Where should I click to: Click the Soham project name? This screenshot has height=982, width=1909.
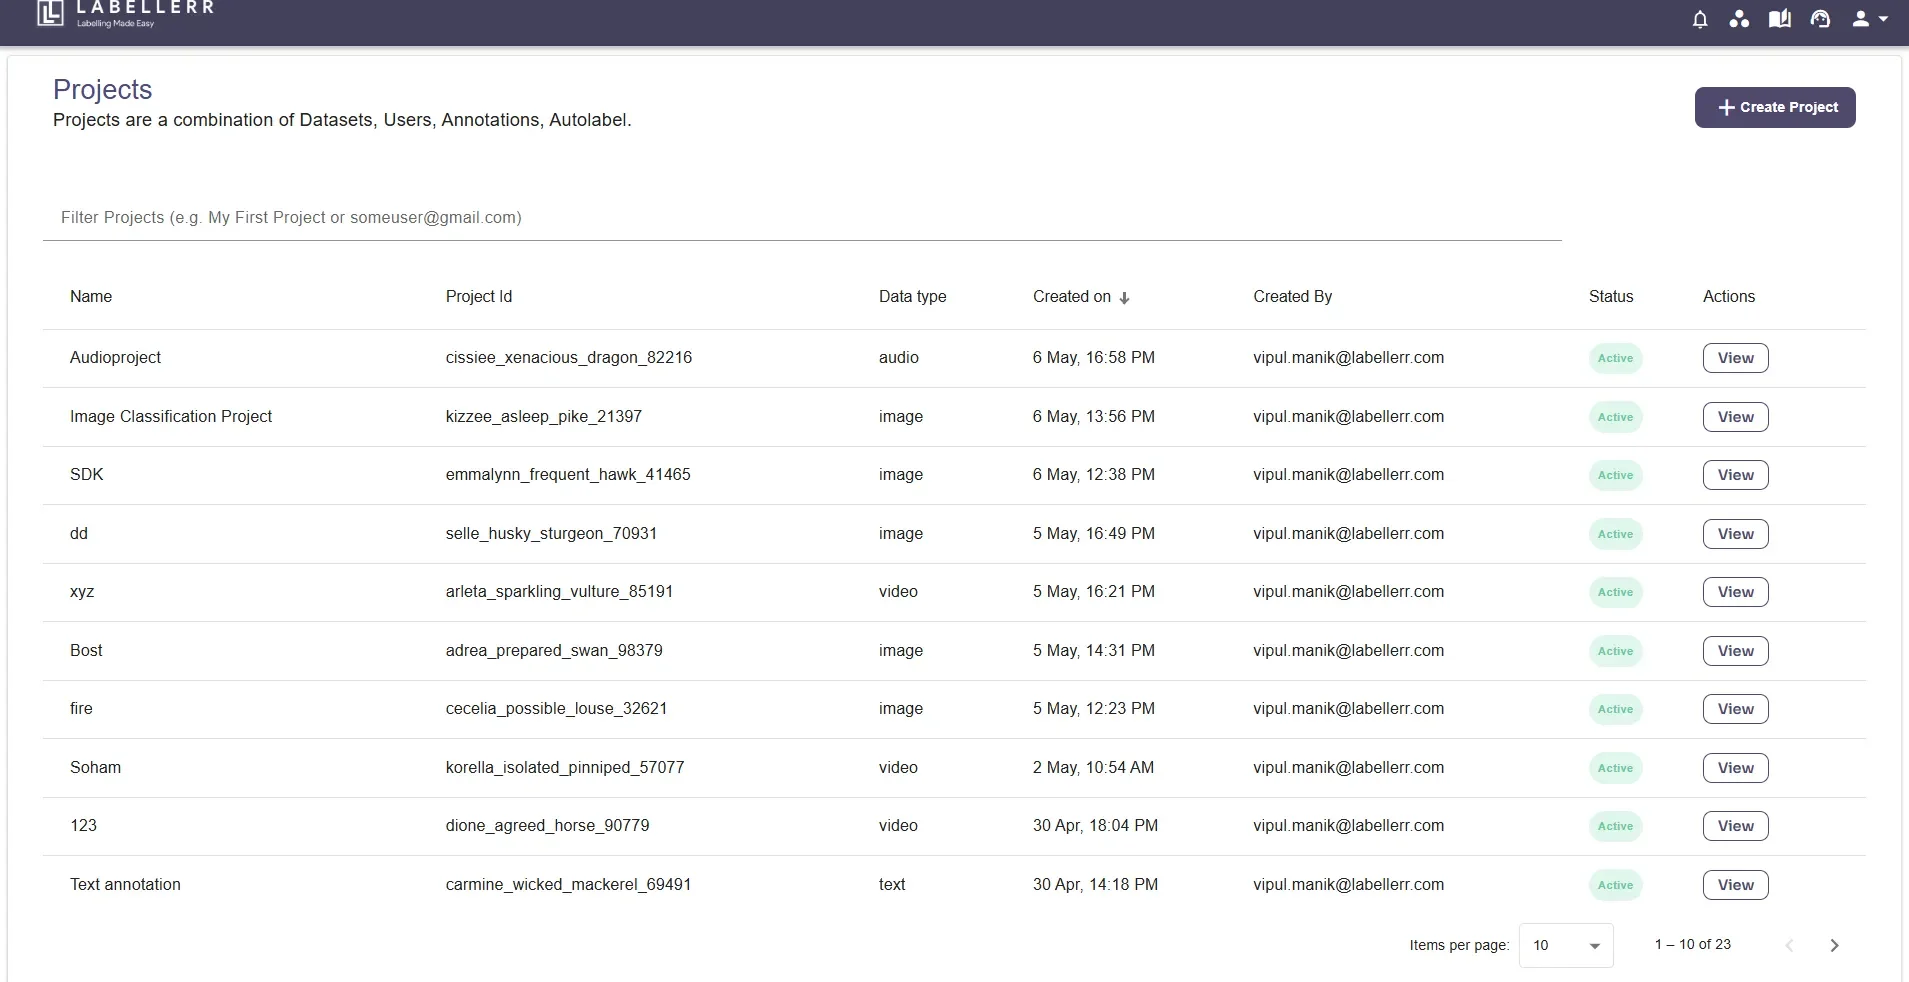95,767
